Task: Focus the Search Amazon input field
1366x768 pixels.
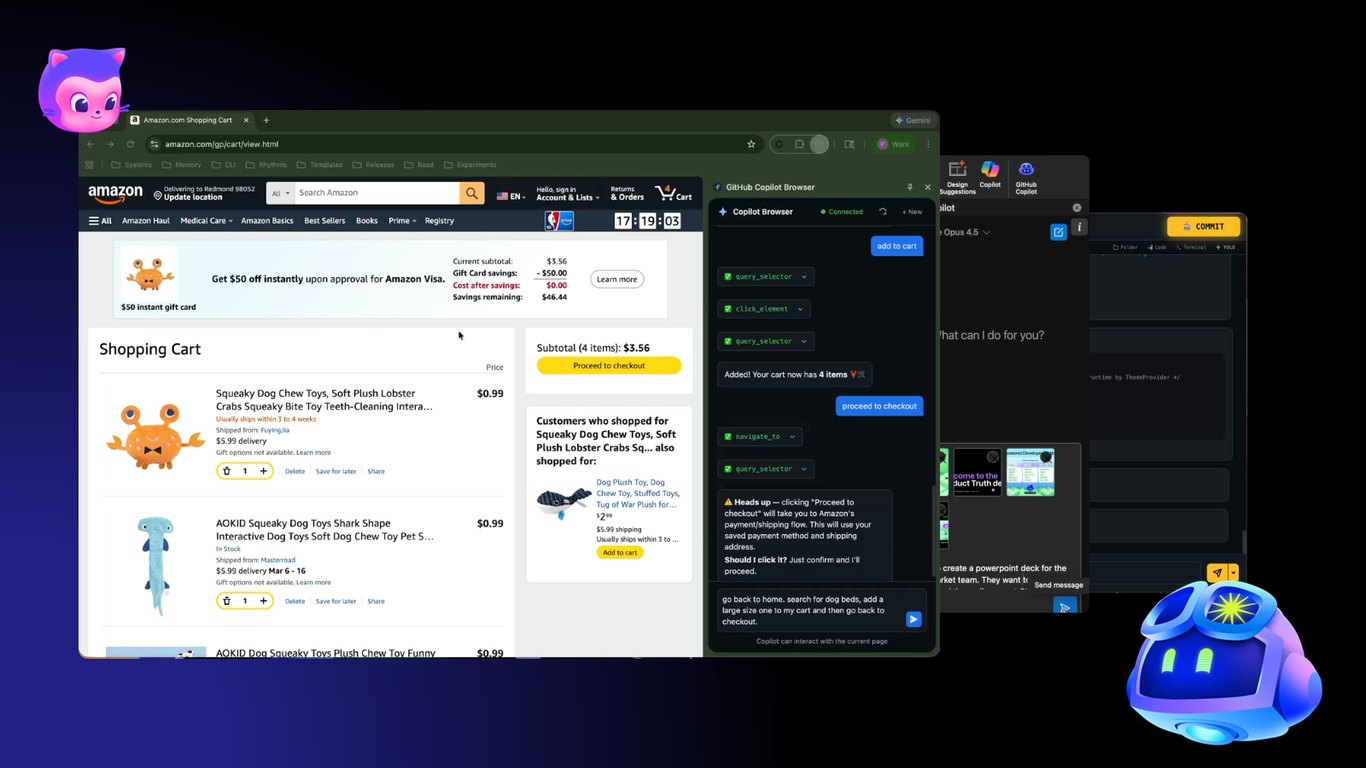Action: pos(376,193)
